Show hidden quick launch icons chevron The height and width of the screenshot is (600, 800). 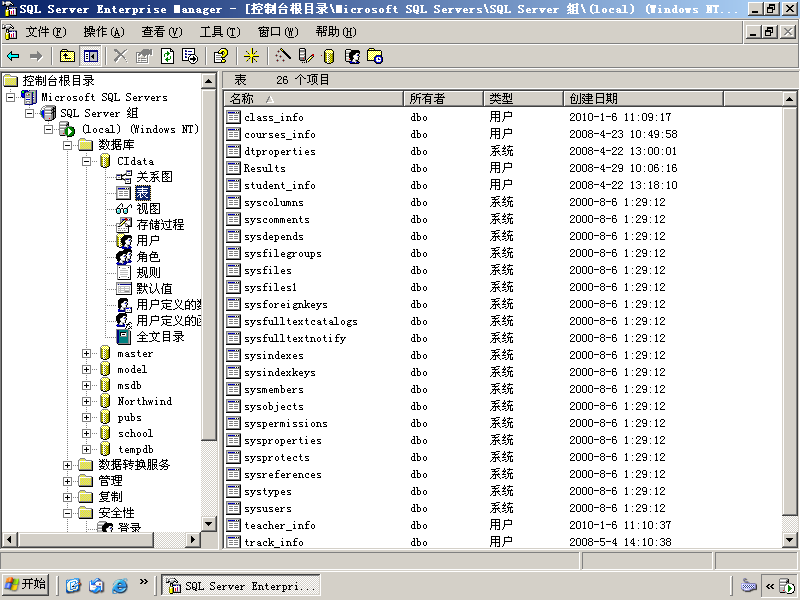(144, 582)
